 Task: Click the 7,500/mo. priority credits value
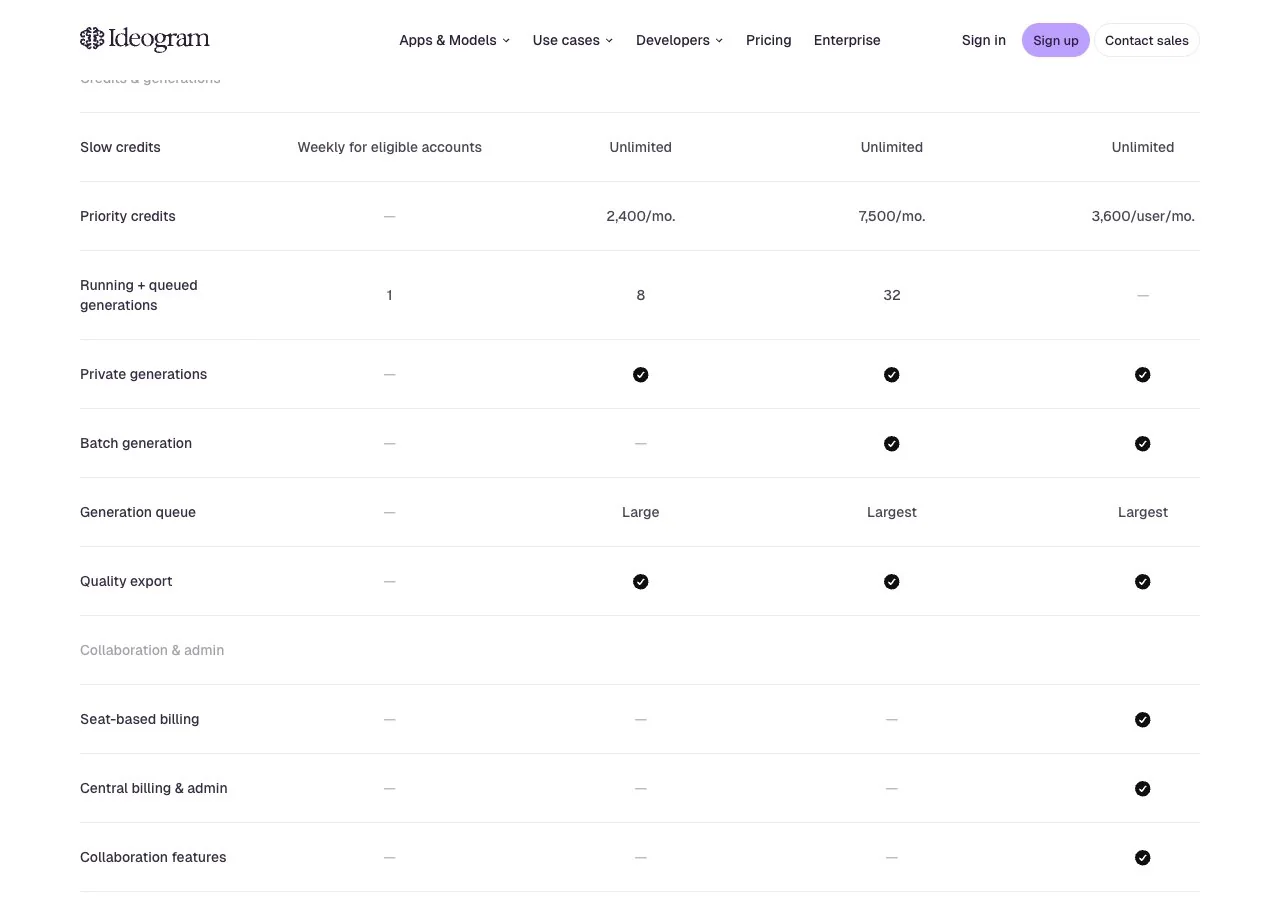click(x=892, y=216)
